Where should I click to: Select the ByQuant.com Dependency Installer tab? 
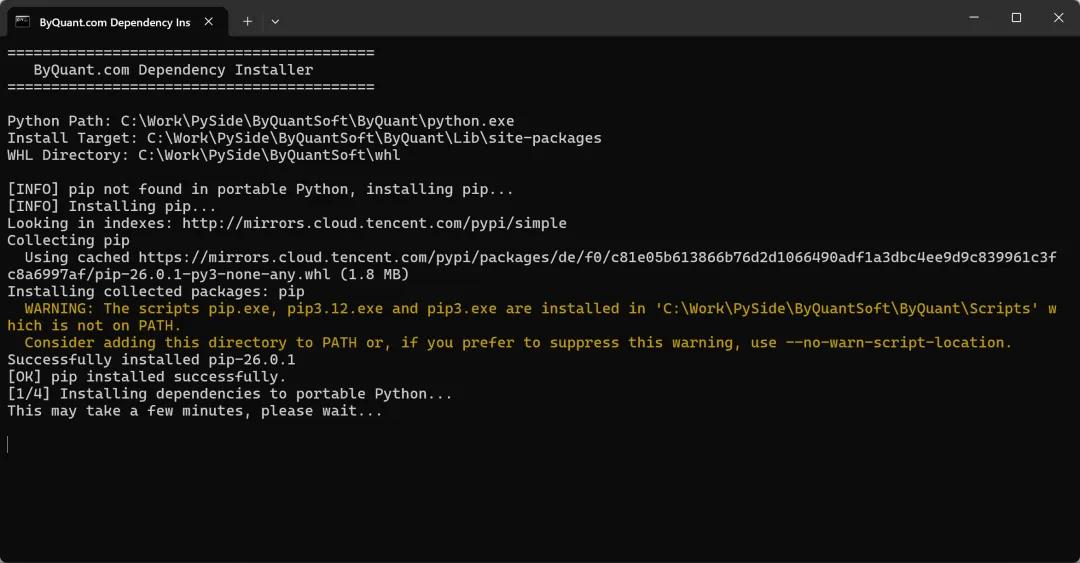[114, 22]
